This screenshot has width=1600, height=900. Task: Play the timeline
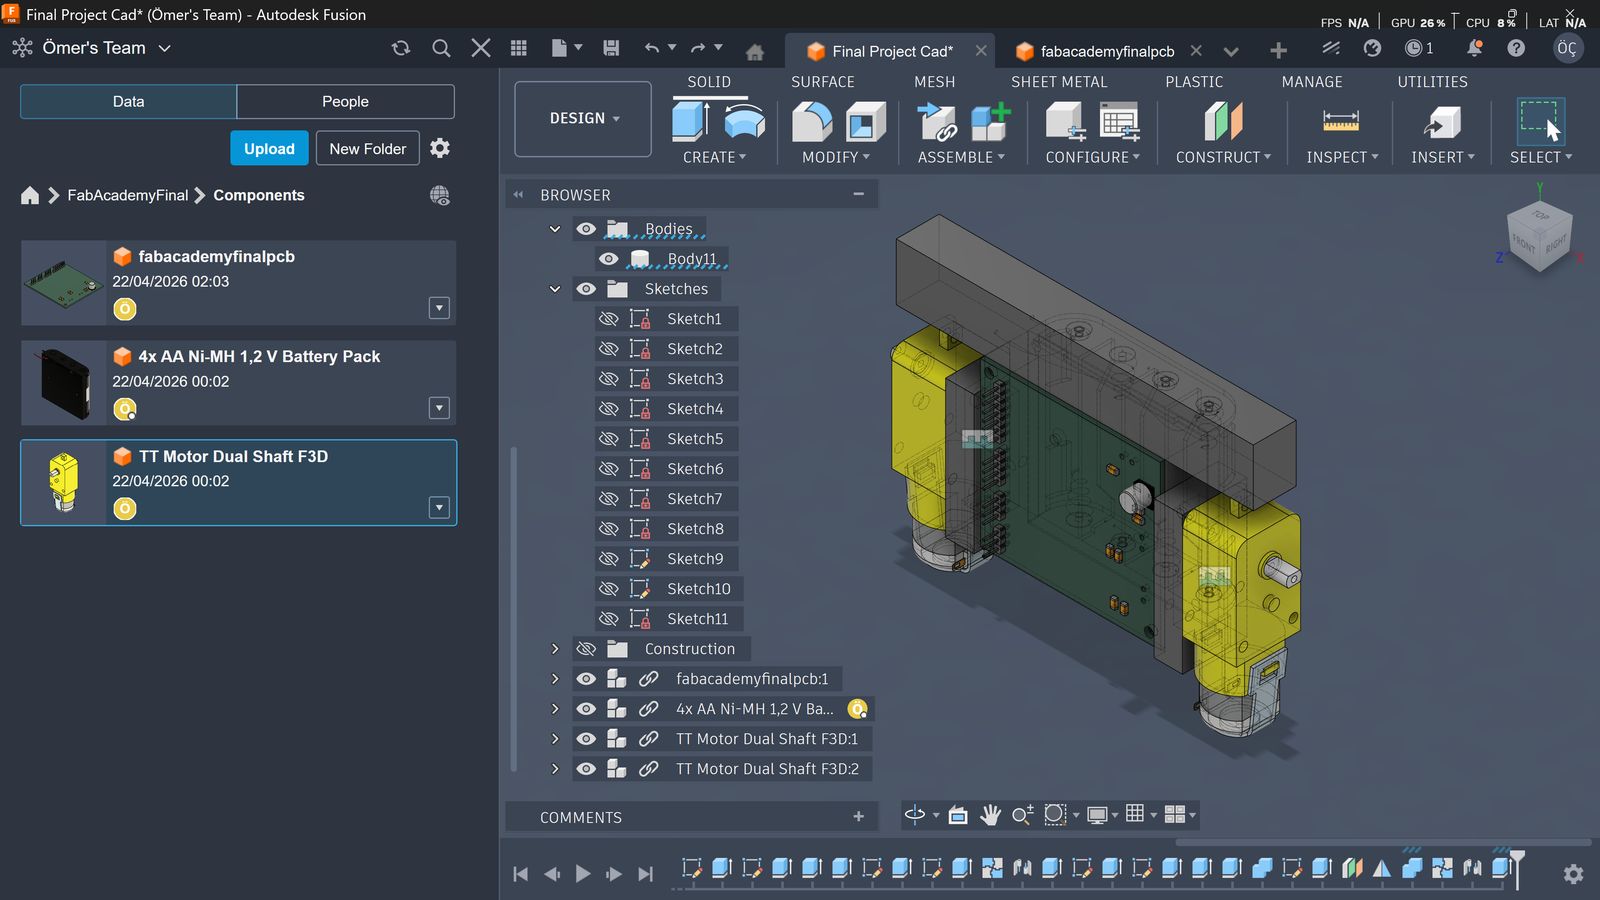[x=583, y=874]
